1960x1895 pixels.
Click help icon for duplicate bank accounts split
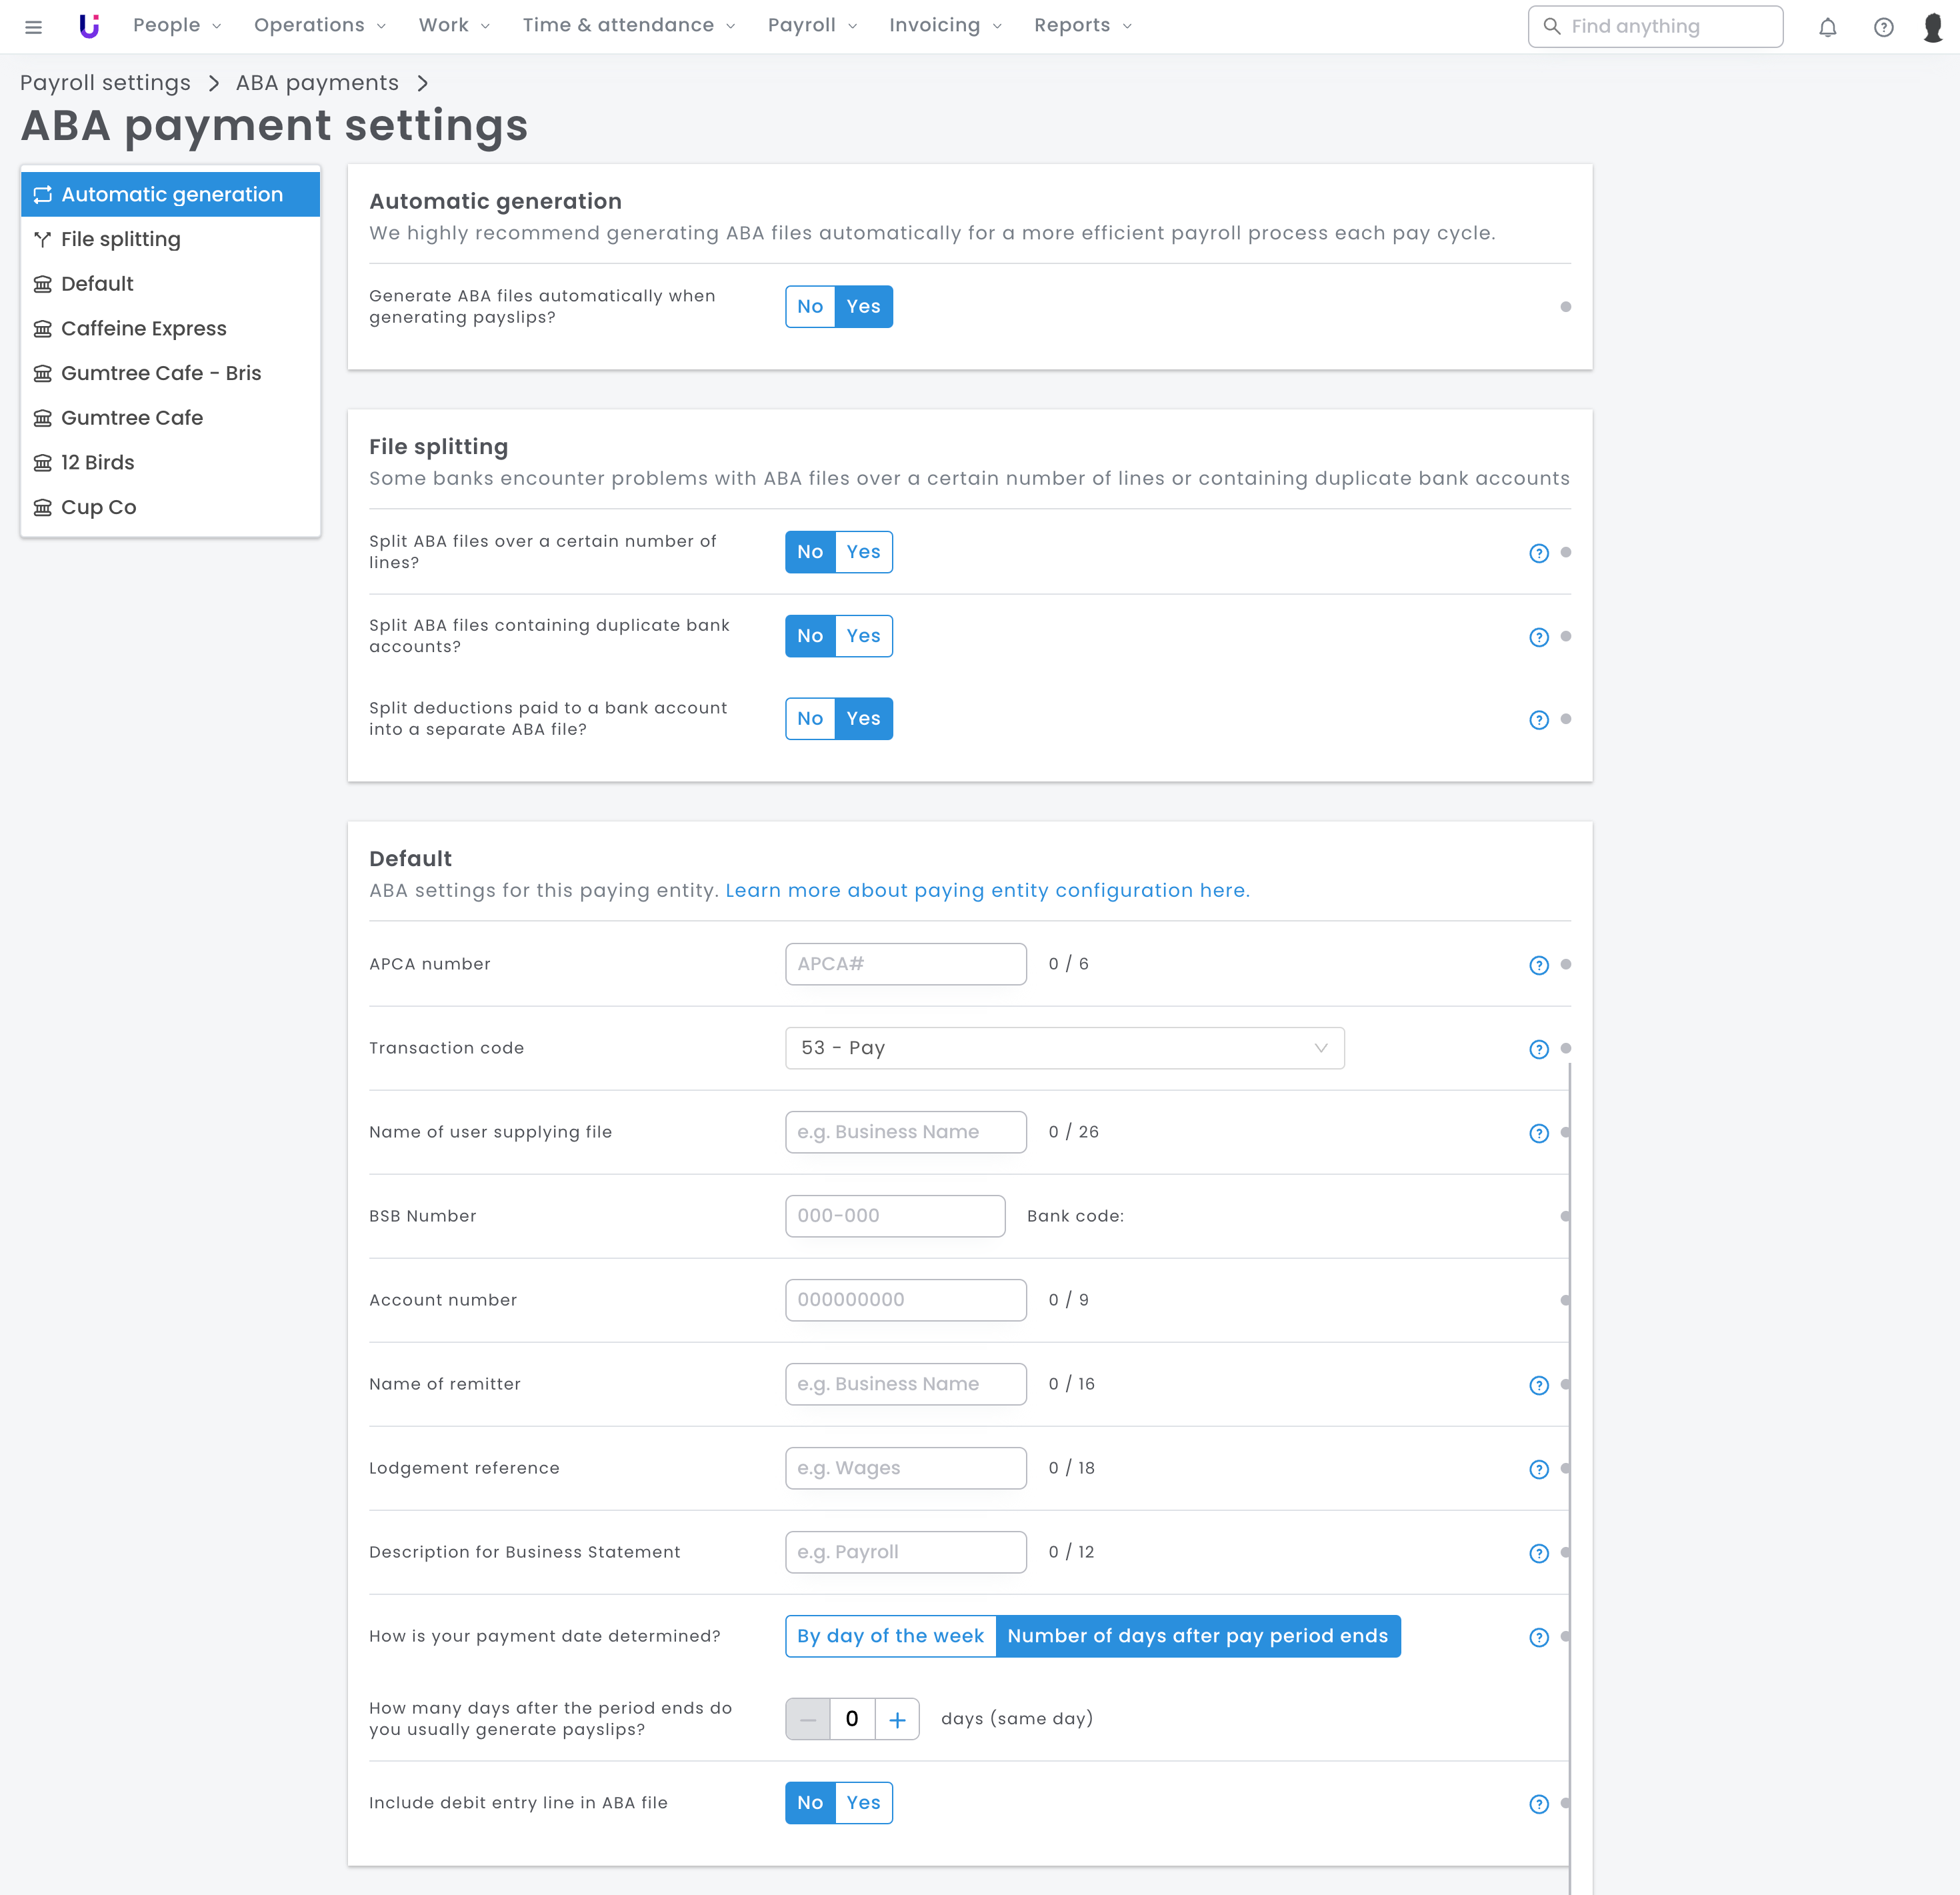[x=1538, y=637]
